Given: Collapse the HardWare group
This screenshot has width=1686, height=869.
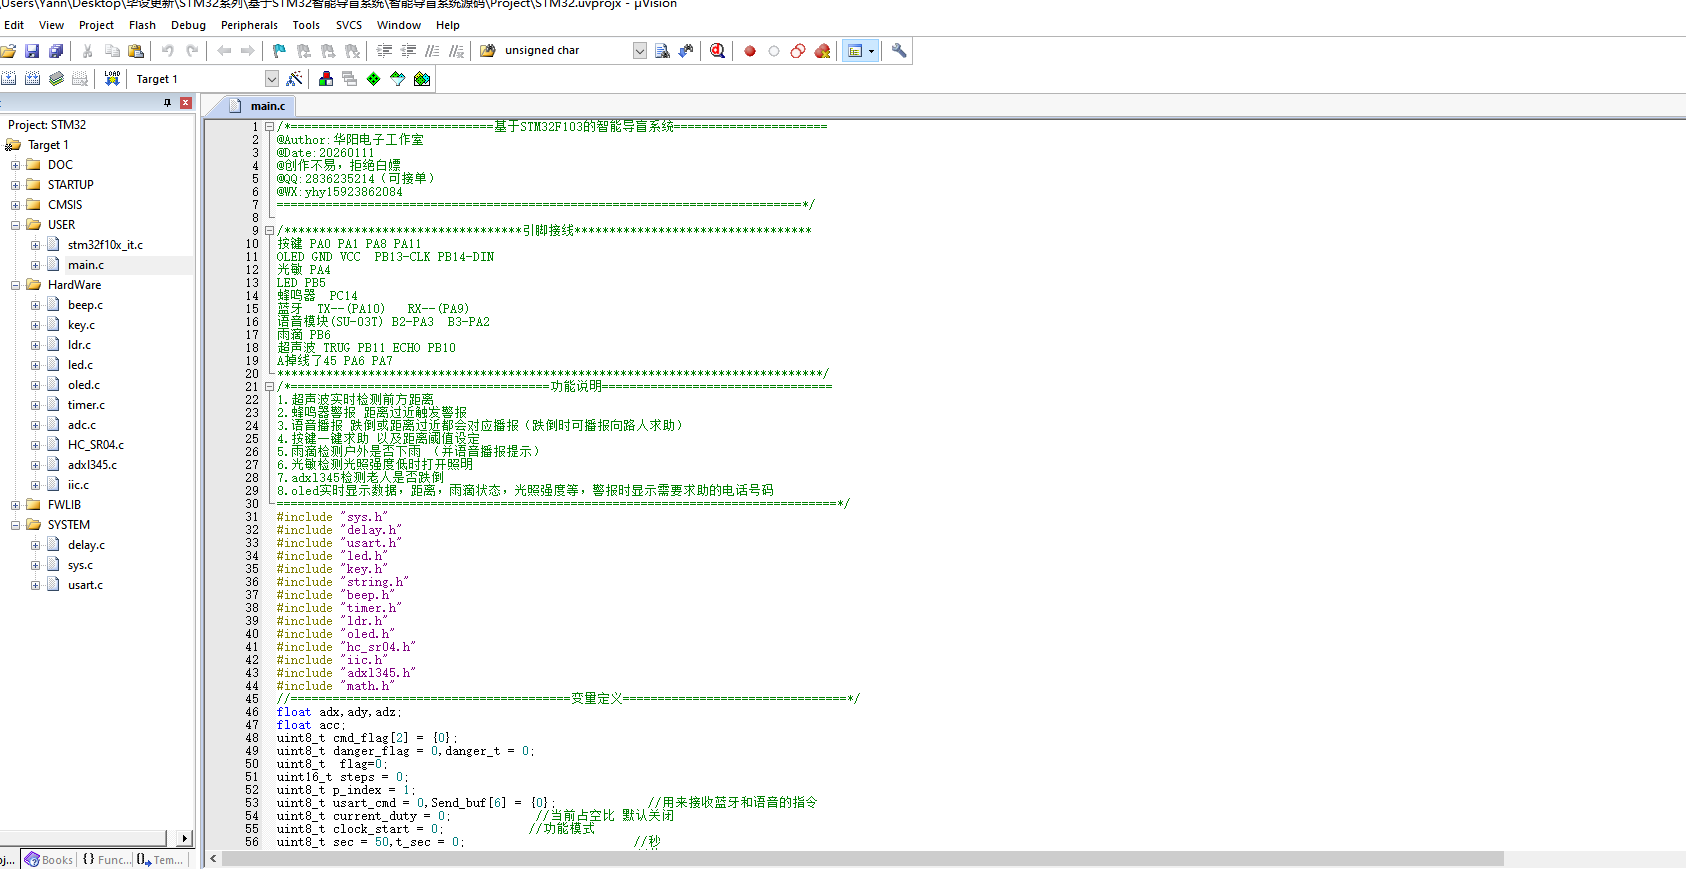Looking at the screenshot, I should 15,285.
